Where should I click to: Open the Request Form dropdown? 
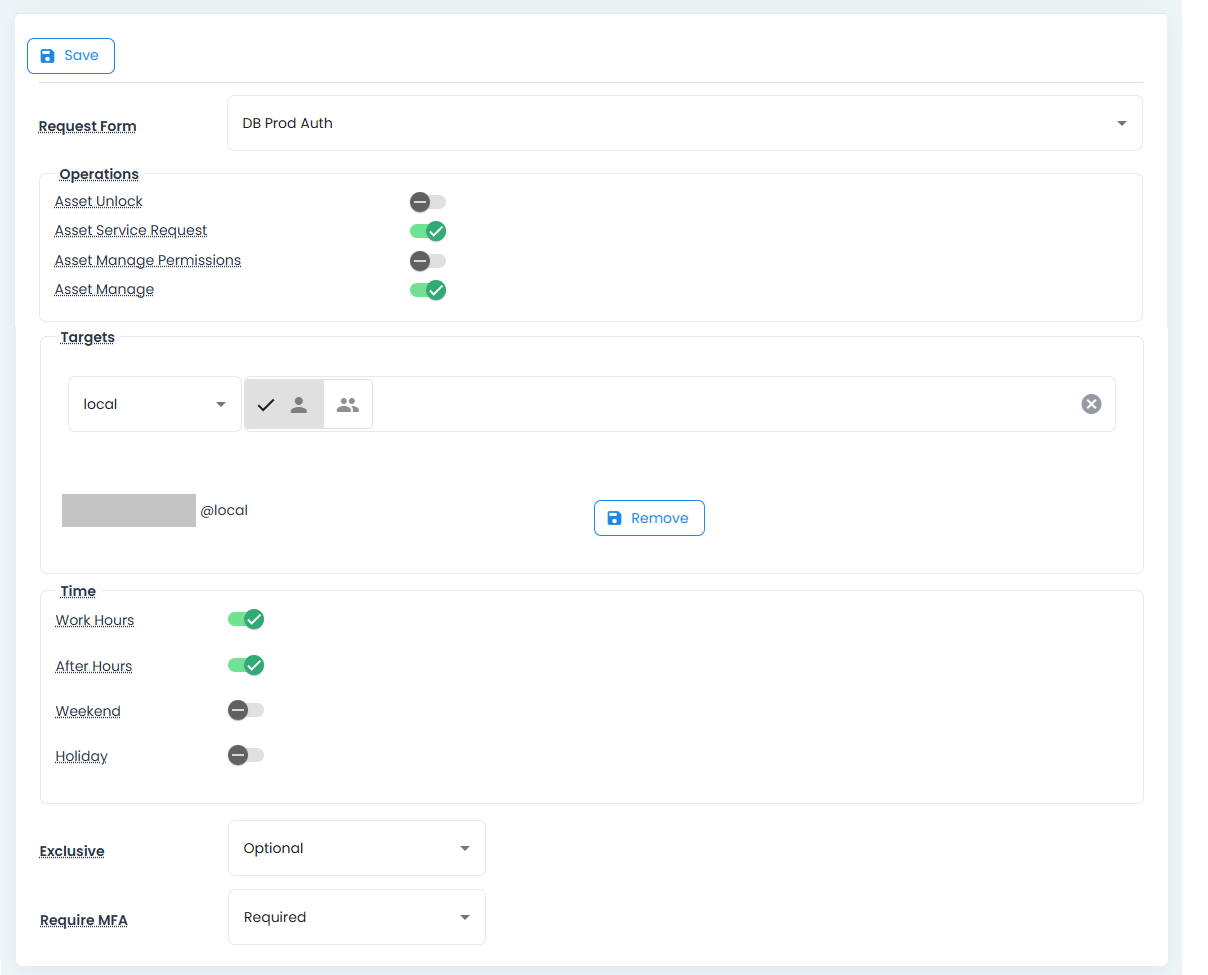tap(684, 123)
